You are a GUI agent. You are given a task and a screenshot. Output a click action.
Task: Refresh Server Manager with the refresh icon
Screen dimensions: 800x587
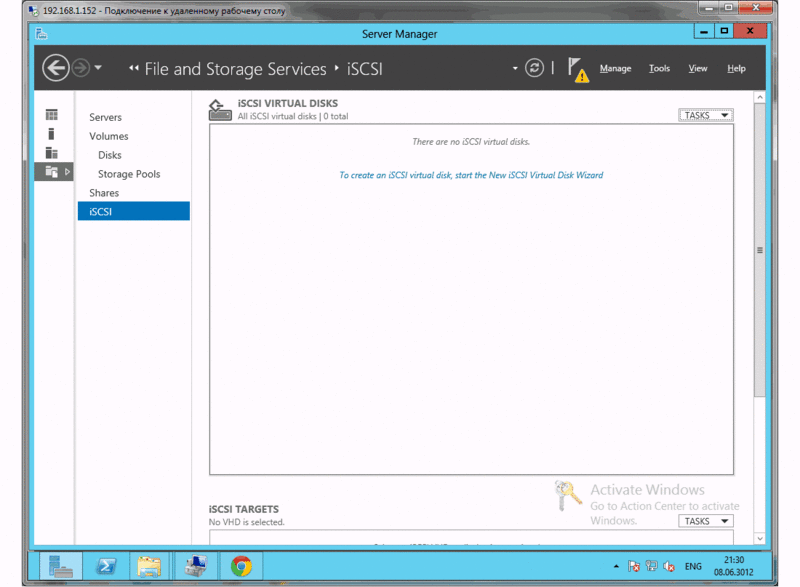pos(534,68)
